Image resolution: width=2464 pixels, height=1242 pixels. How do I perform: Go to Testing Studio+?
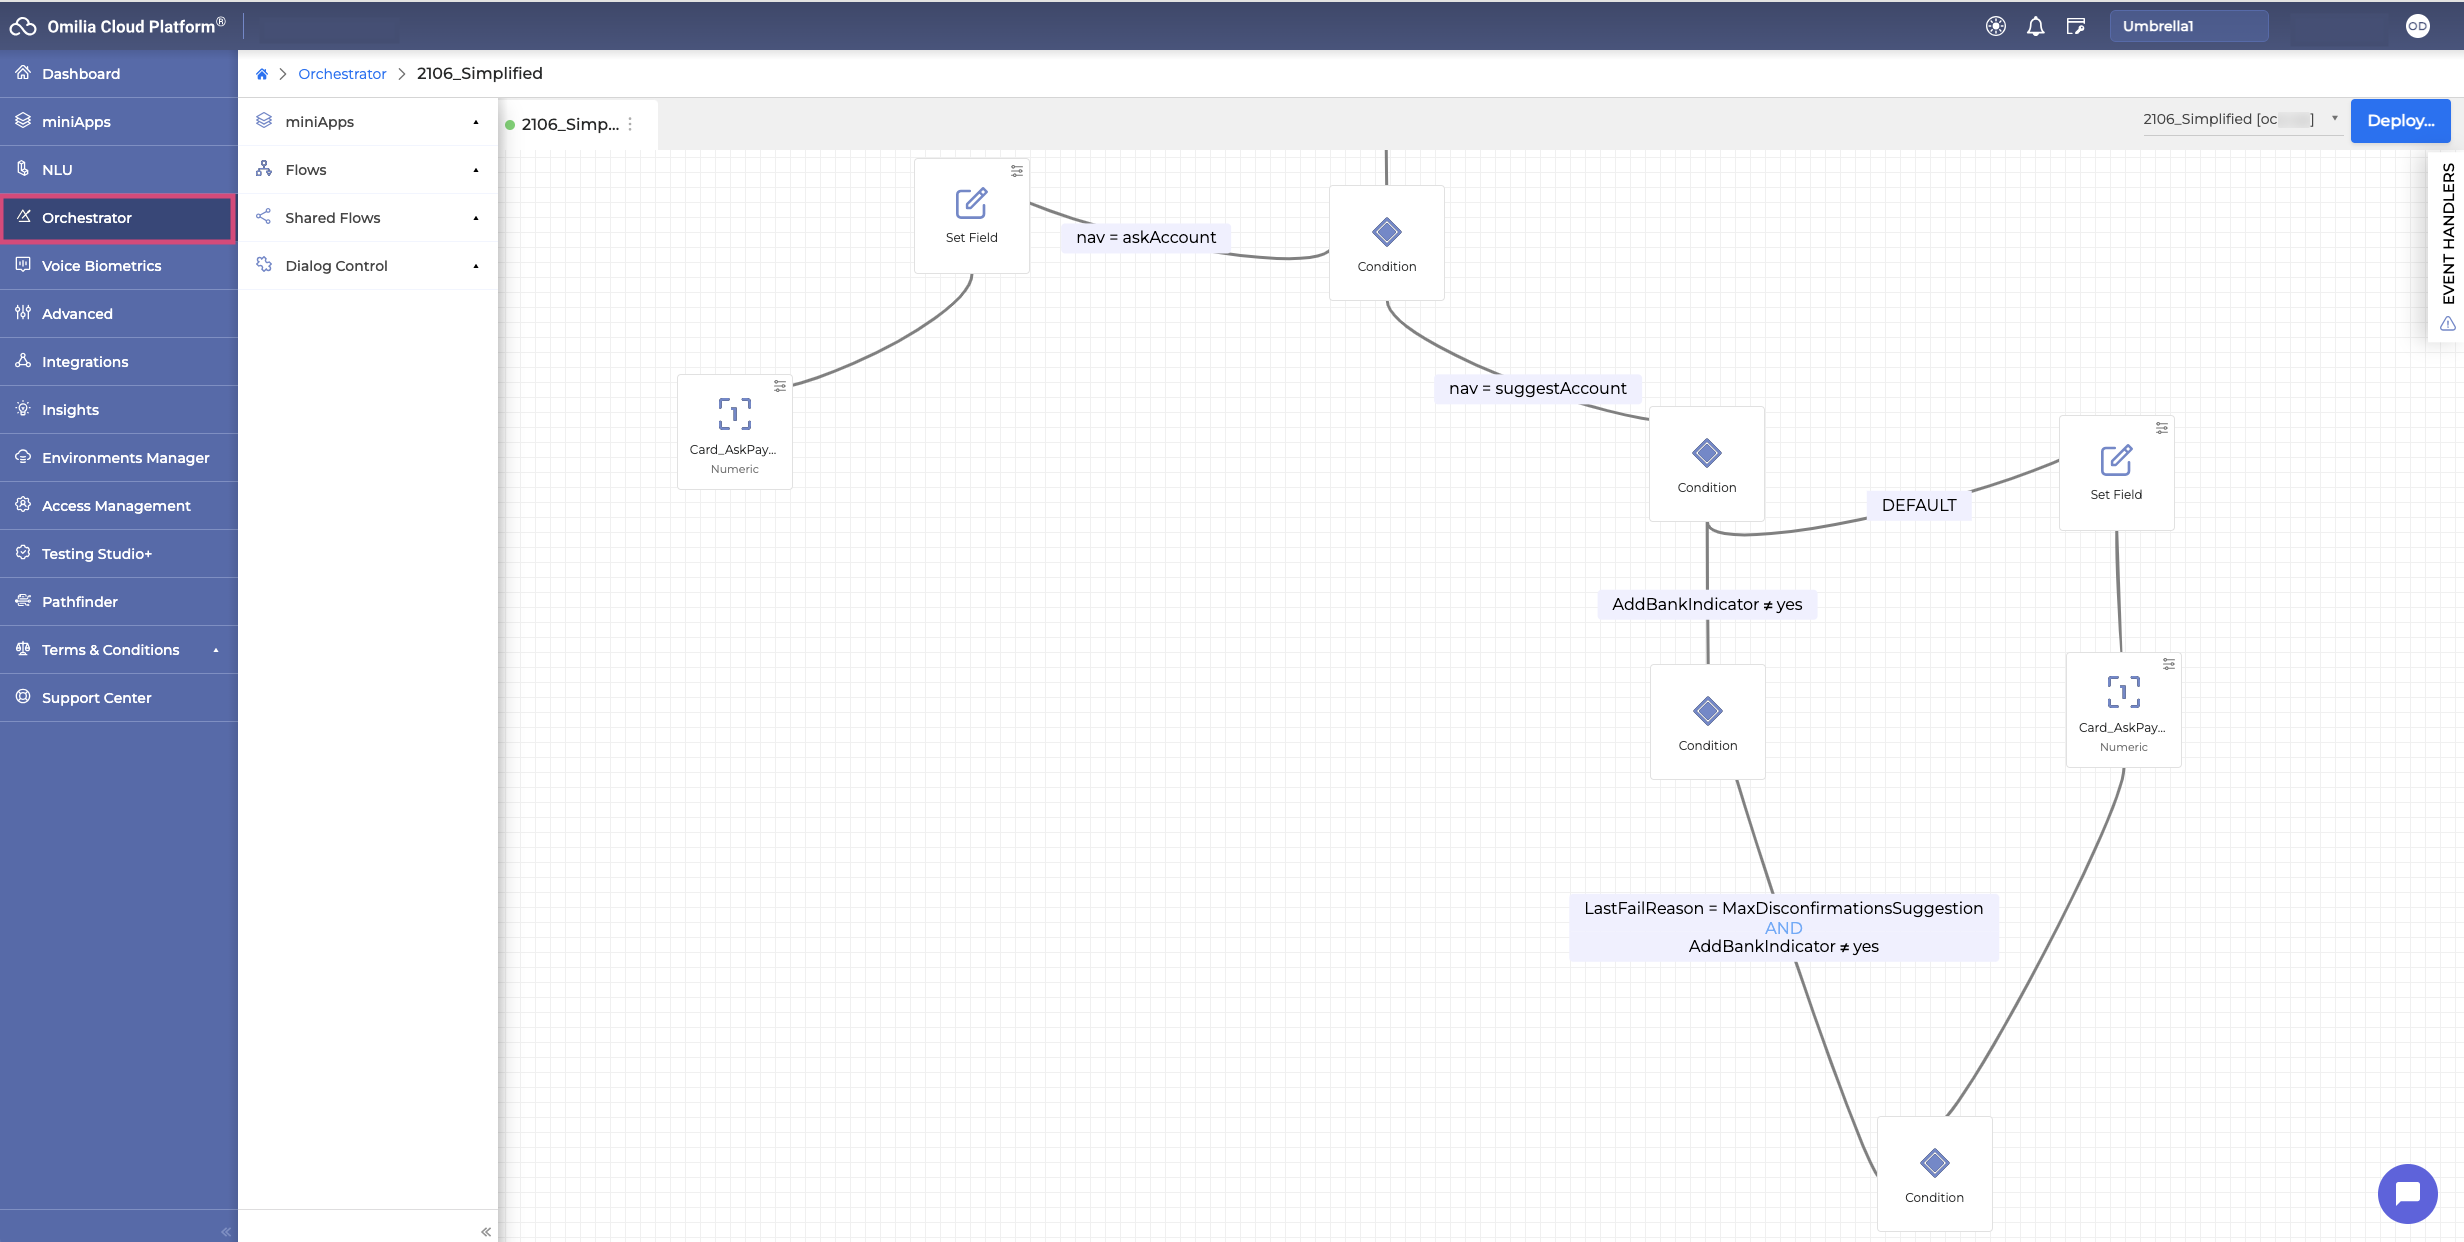(97, 553)
